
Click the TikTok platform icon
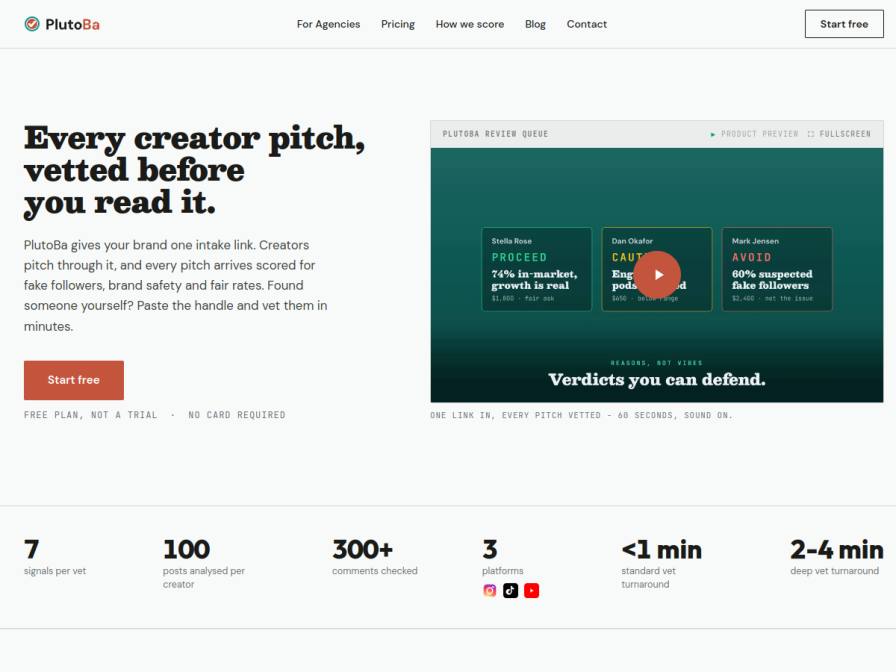click(510, 590)
